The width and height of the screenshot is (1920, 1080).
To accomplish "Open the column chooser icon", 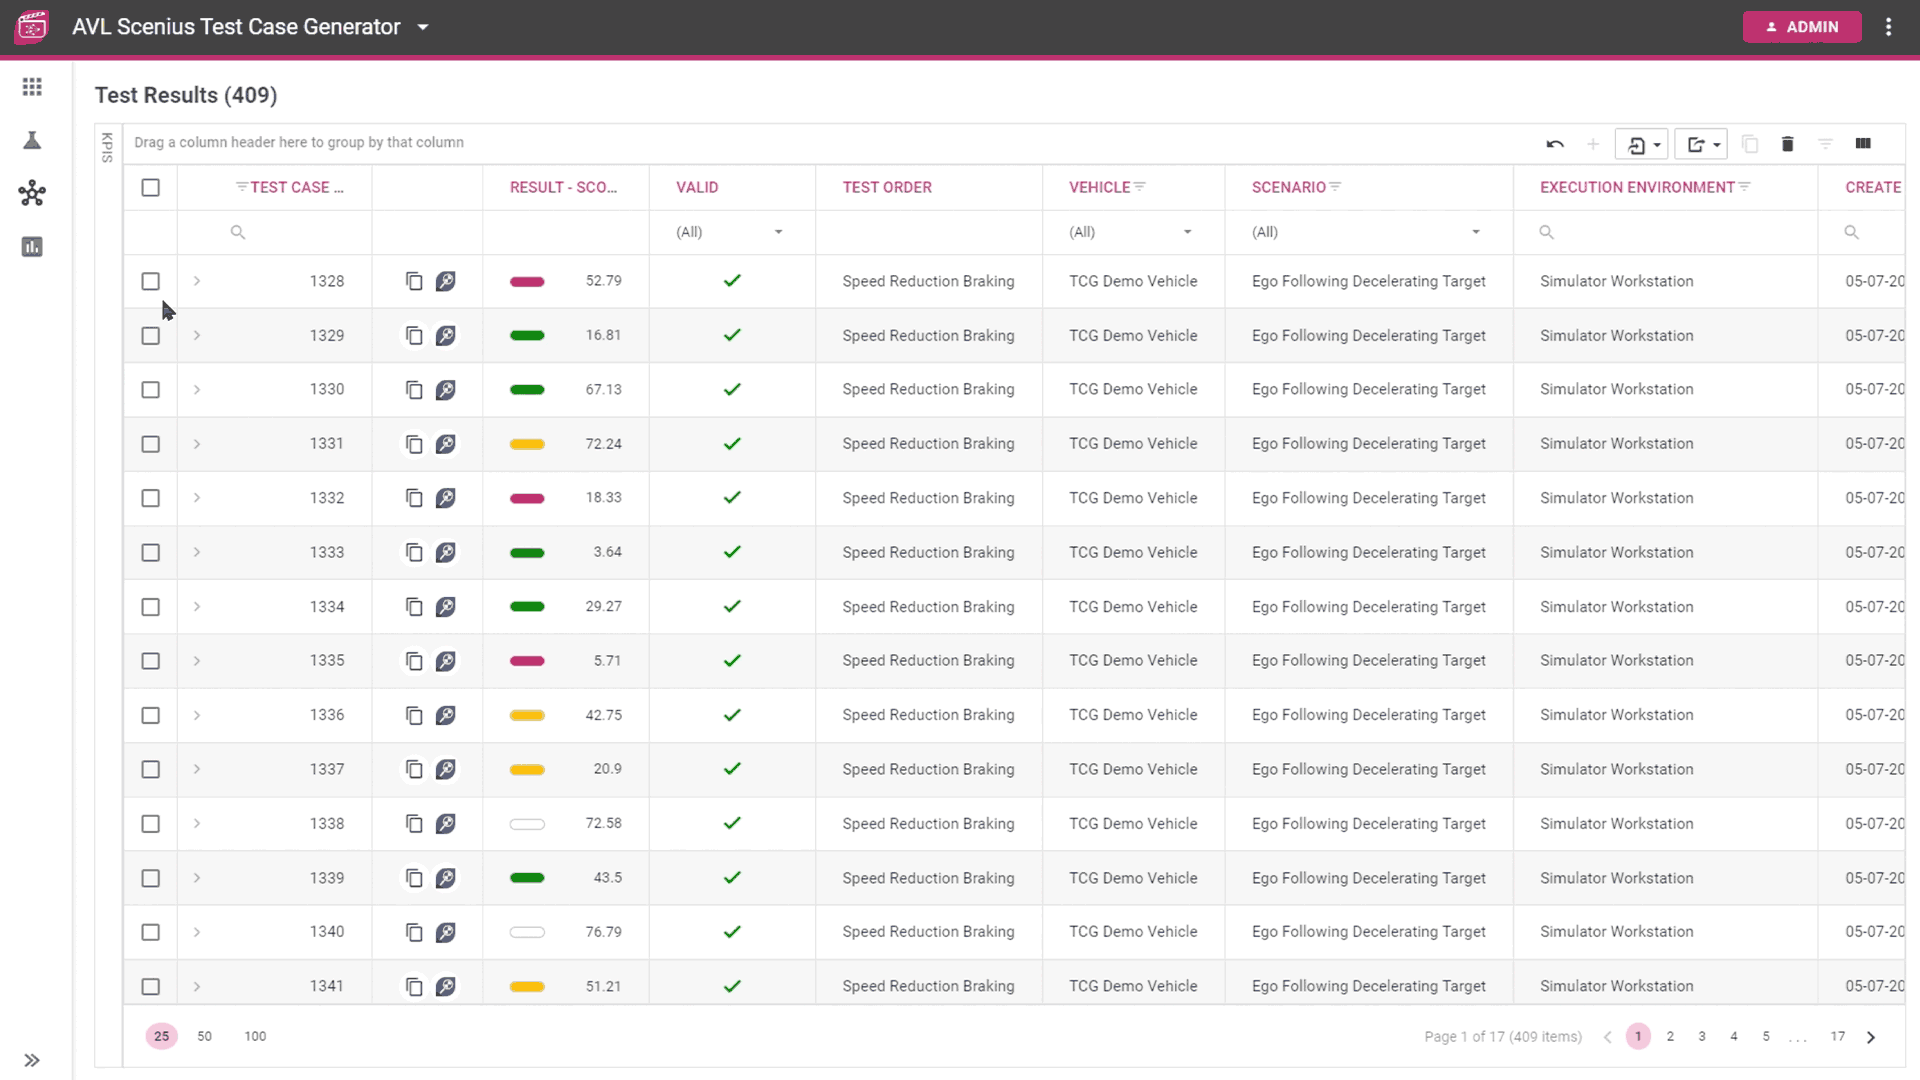I will [1864, 144].
